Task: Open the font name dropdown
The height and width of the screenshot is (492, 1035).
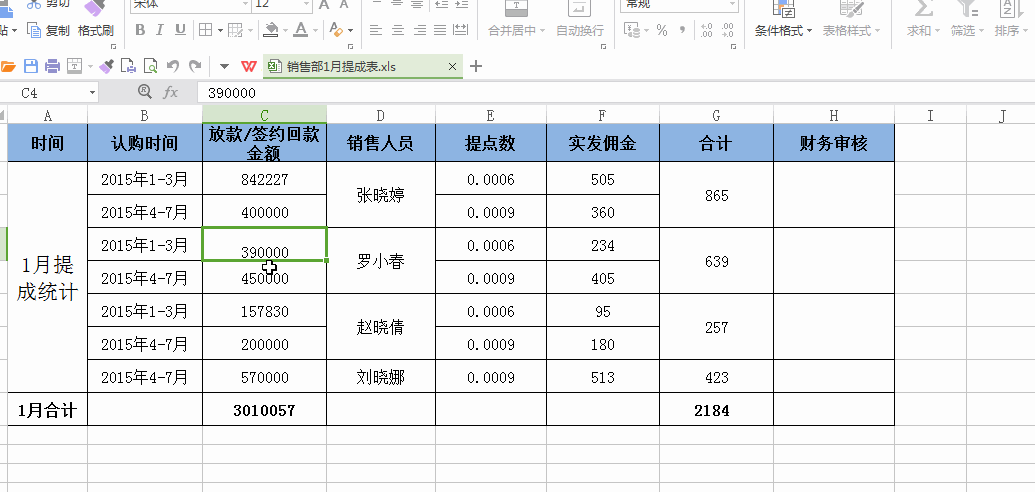Action: tap(245, 4)
